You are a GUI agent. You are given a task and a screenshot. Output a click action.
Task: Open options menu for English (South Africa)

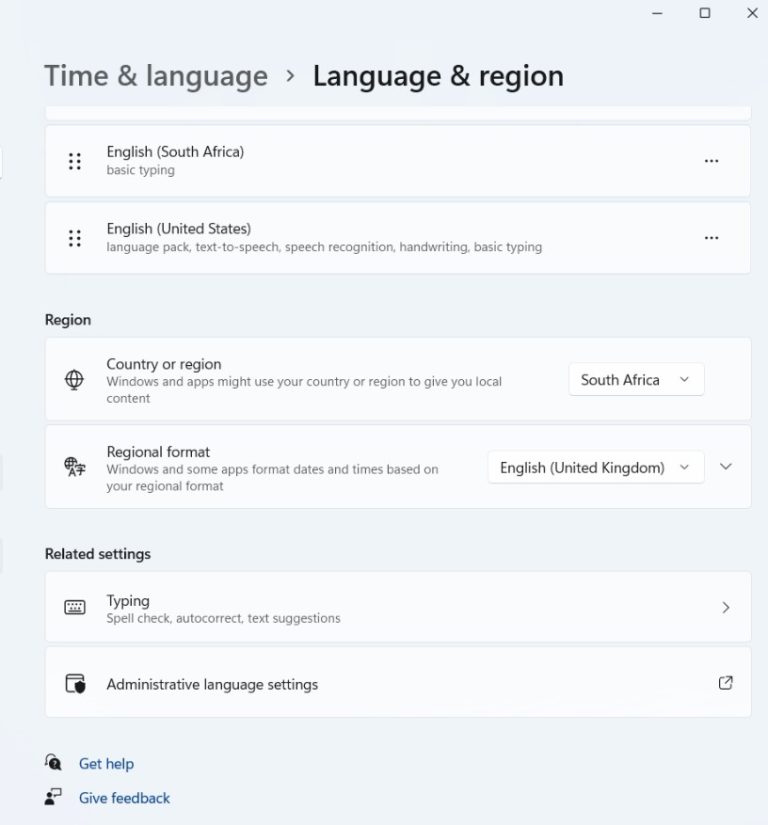[711, 161]
